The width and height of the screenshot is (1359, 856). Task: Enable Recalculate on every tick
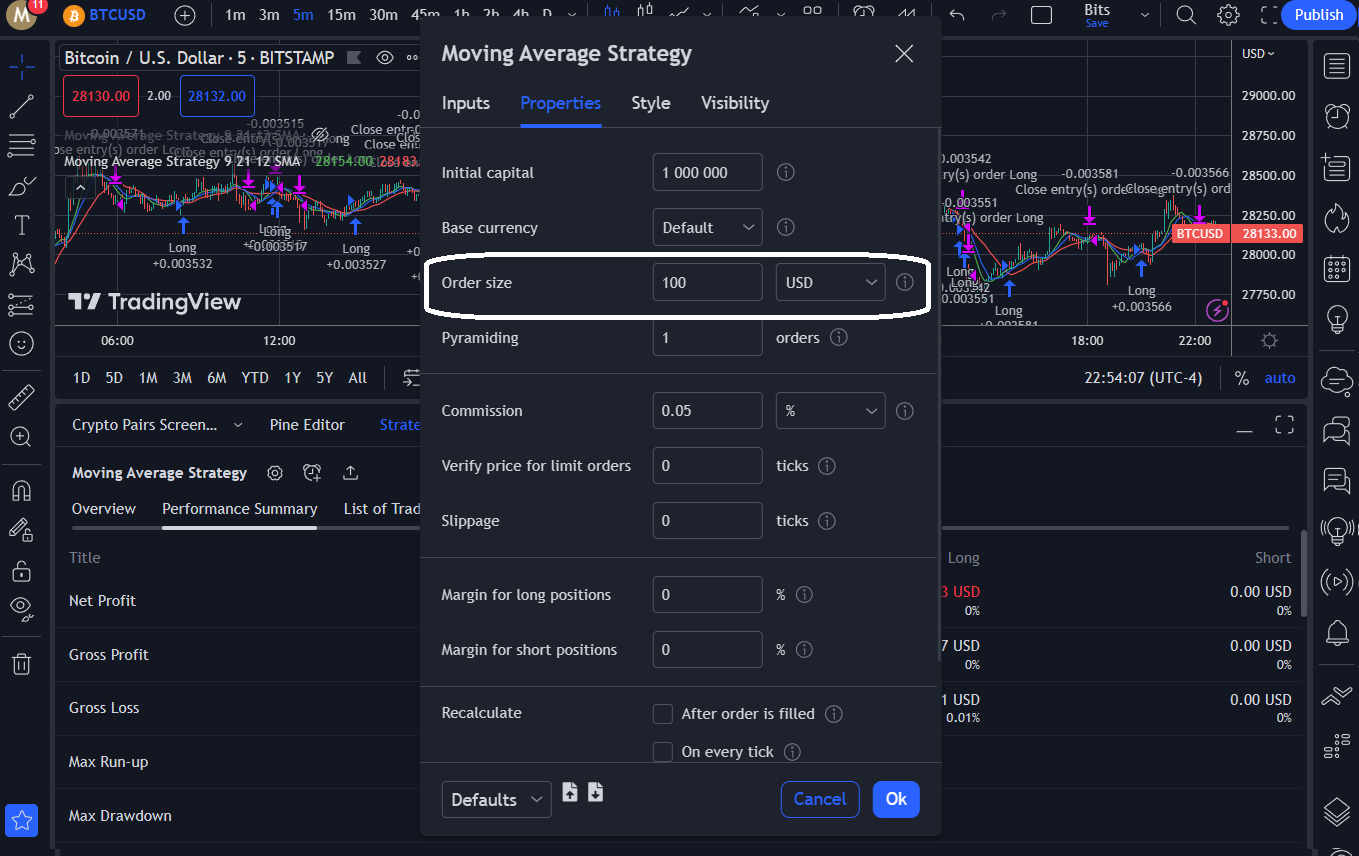tap(662, 751)
